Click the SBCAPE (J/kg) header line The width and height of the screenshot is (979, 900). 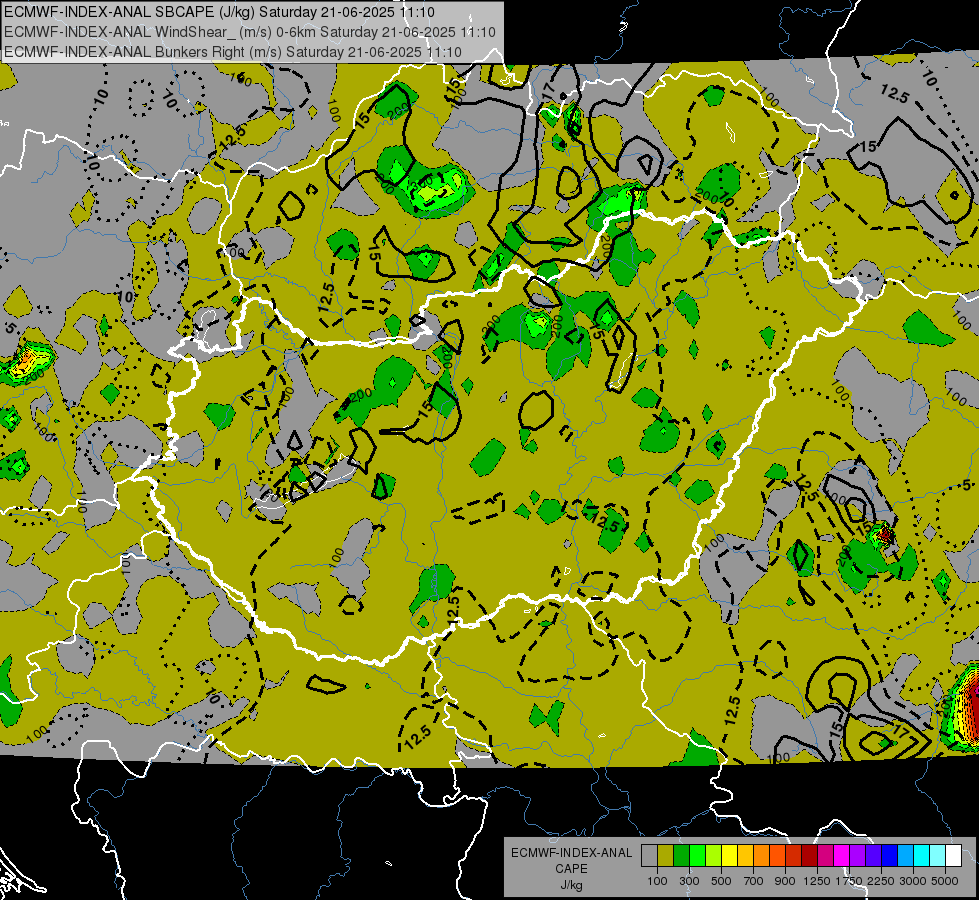219,12
